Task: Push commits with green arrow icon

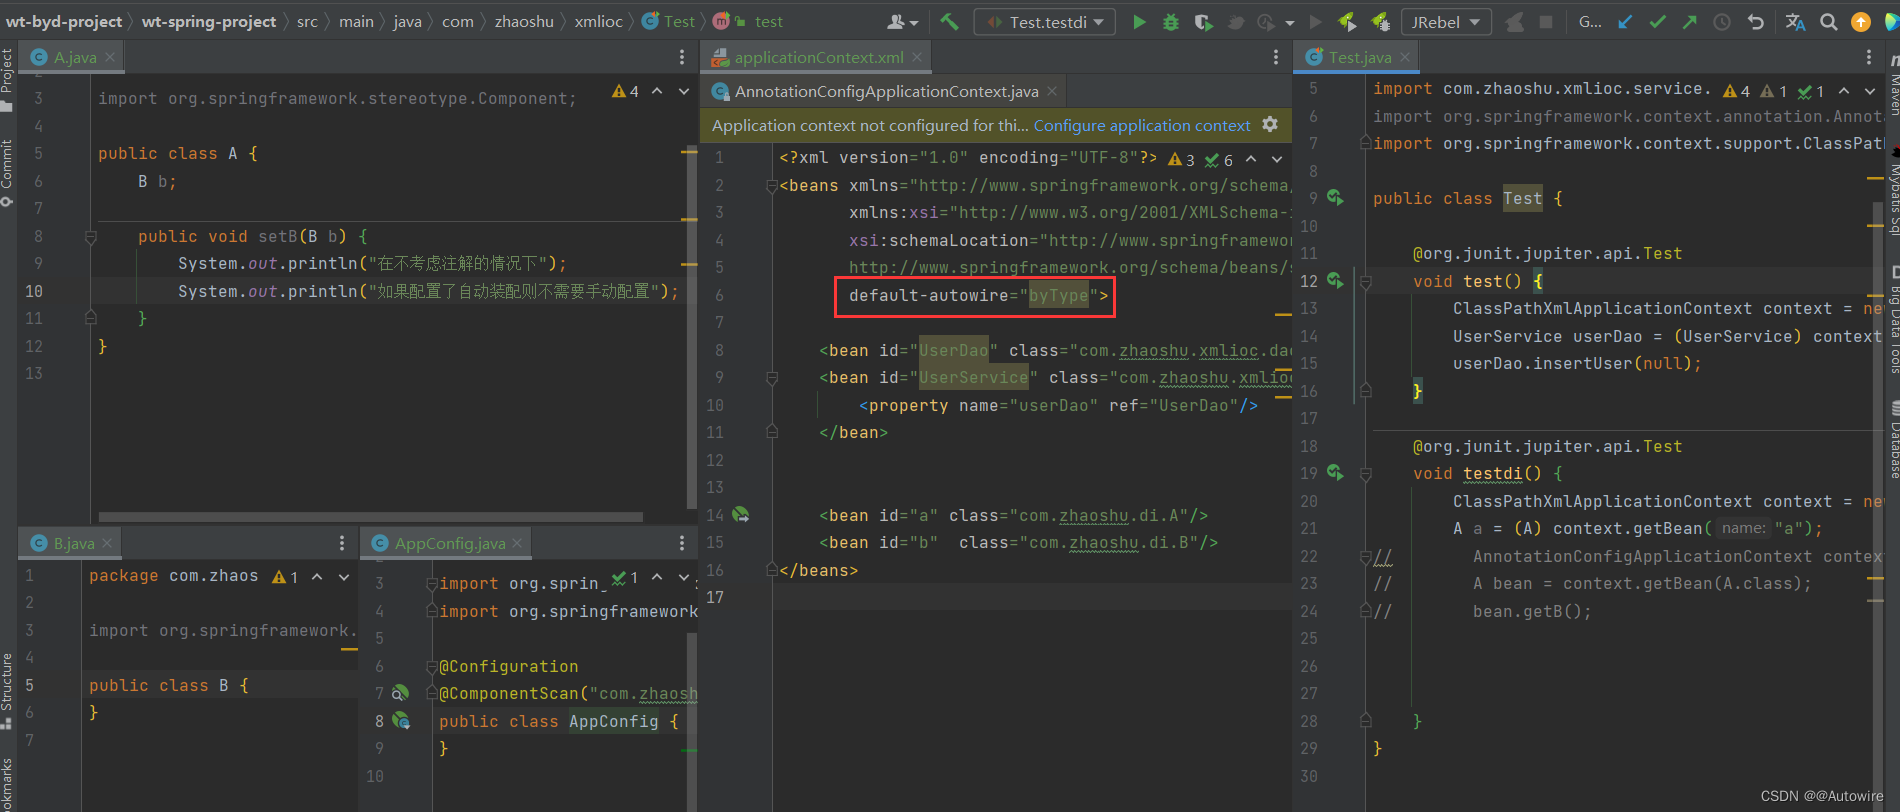Action: 1689,22
